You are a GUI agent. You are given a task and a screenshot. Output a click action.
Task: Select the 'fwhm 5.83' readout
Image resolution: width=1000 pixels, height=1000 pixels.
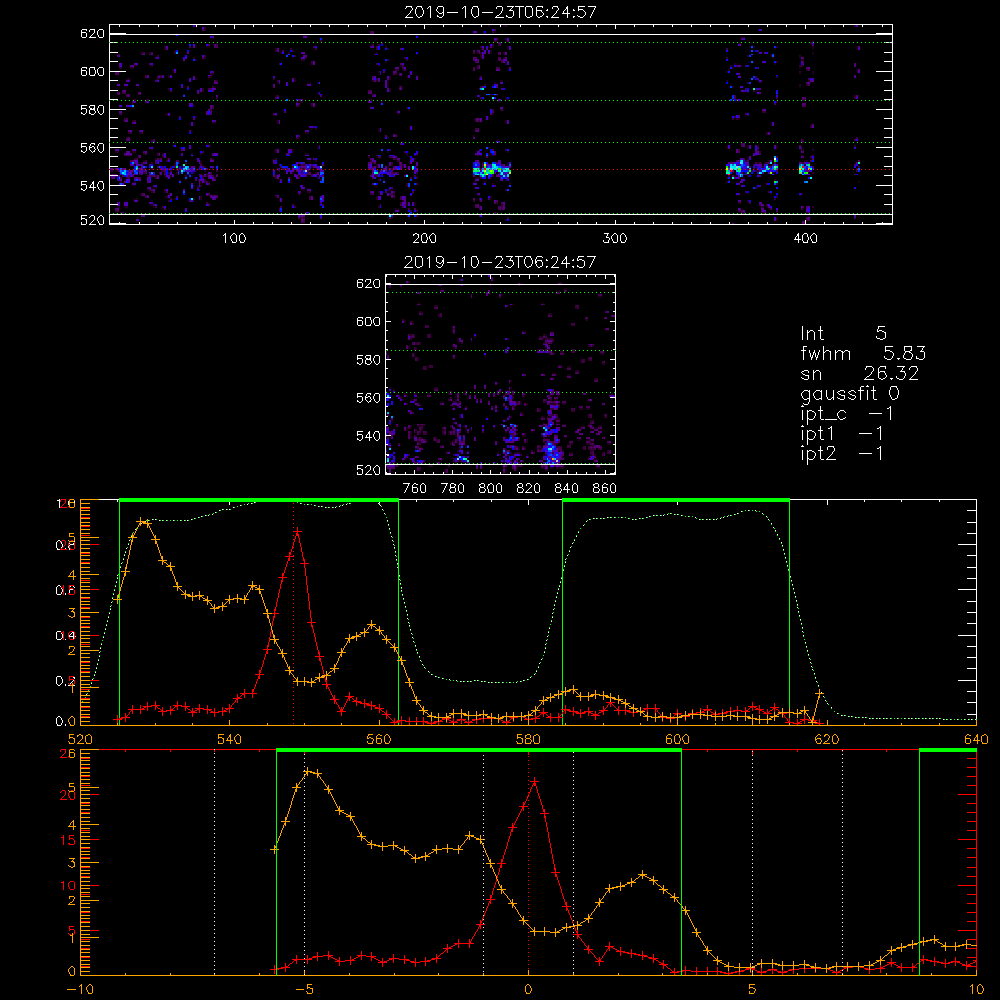tap(863, 353)
